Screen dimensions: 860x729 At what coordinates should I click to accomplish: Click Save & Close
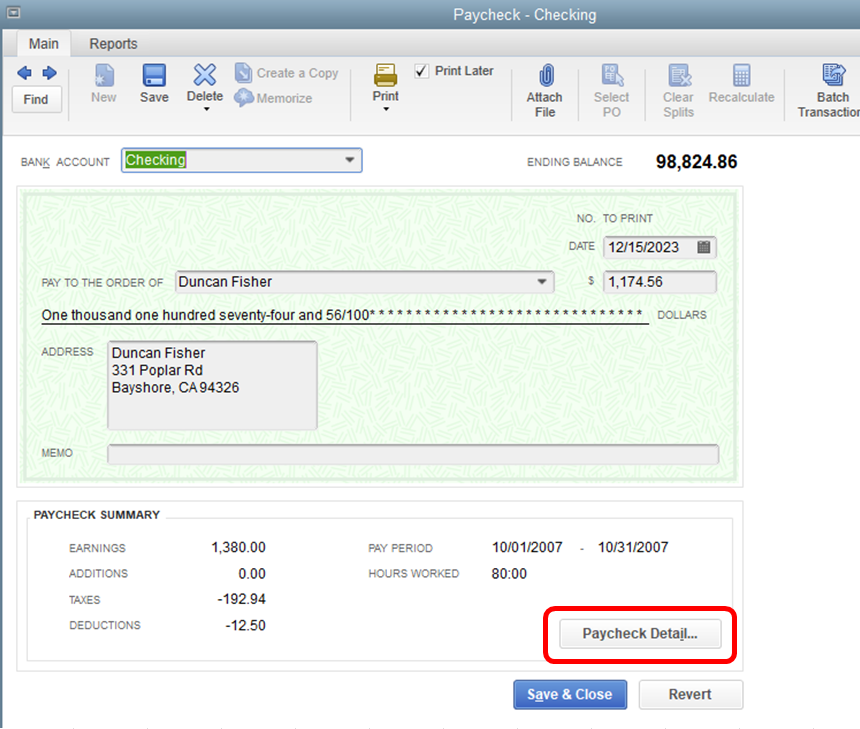point(569,694)
